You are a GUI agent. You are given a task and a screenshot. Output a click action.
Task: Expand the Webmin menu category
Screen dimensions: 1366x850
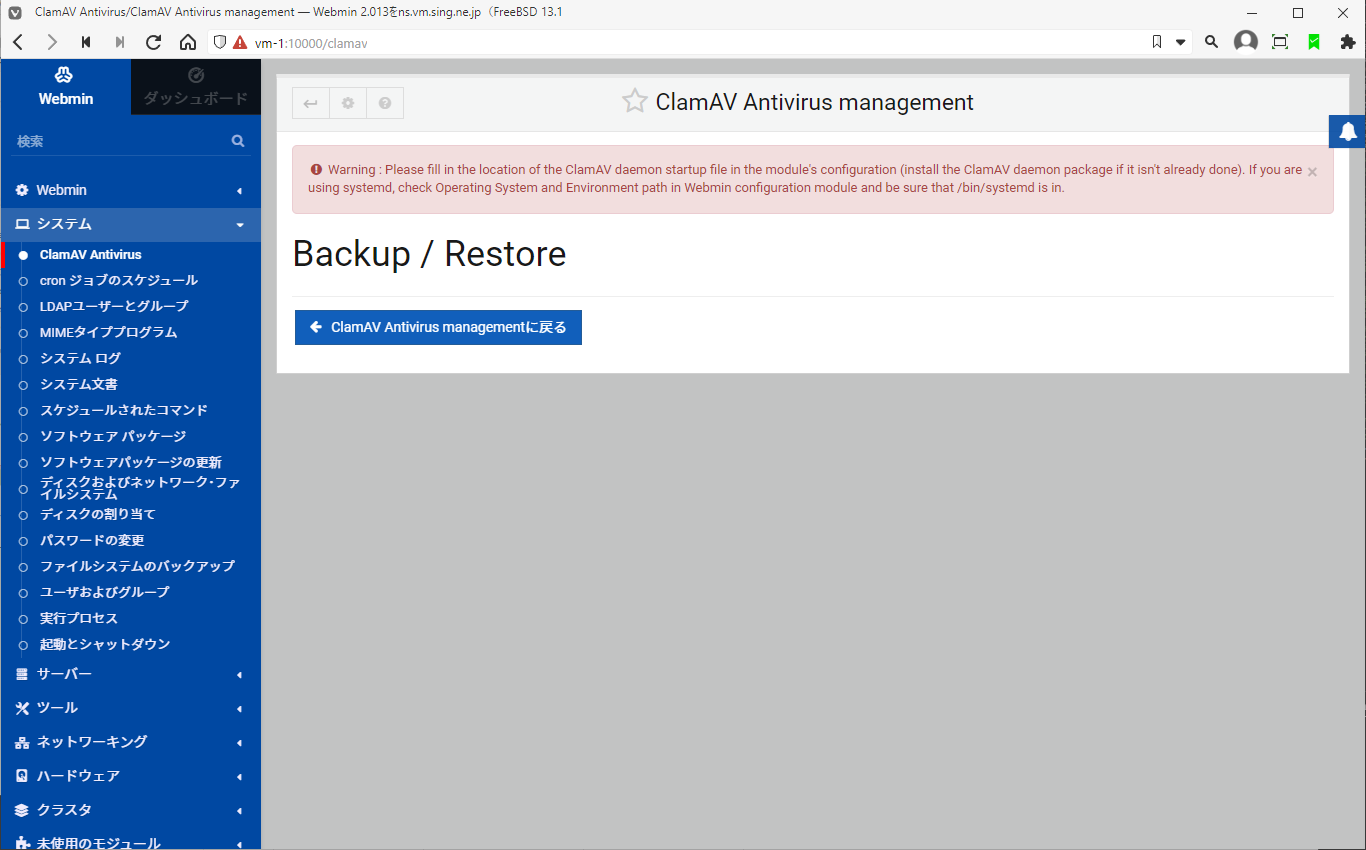pos(130,190)
